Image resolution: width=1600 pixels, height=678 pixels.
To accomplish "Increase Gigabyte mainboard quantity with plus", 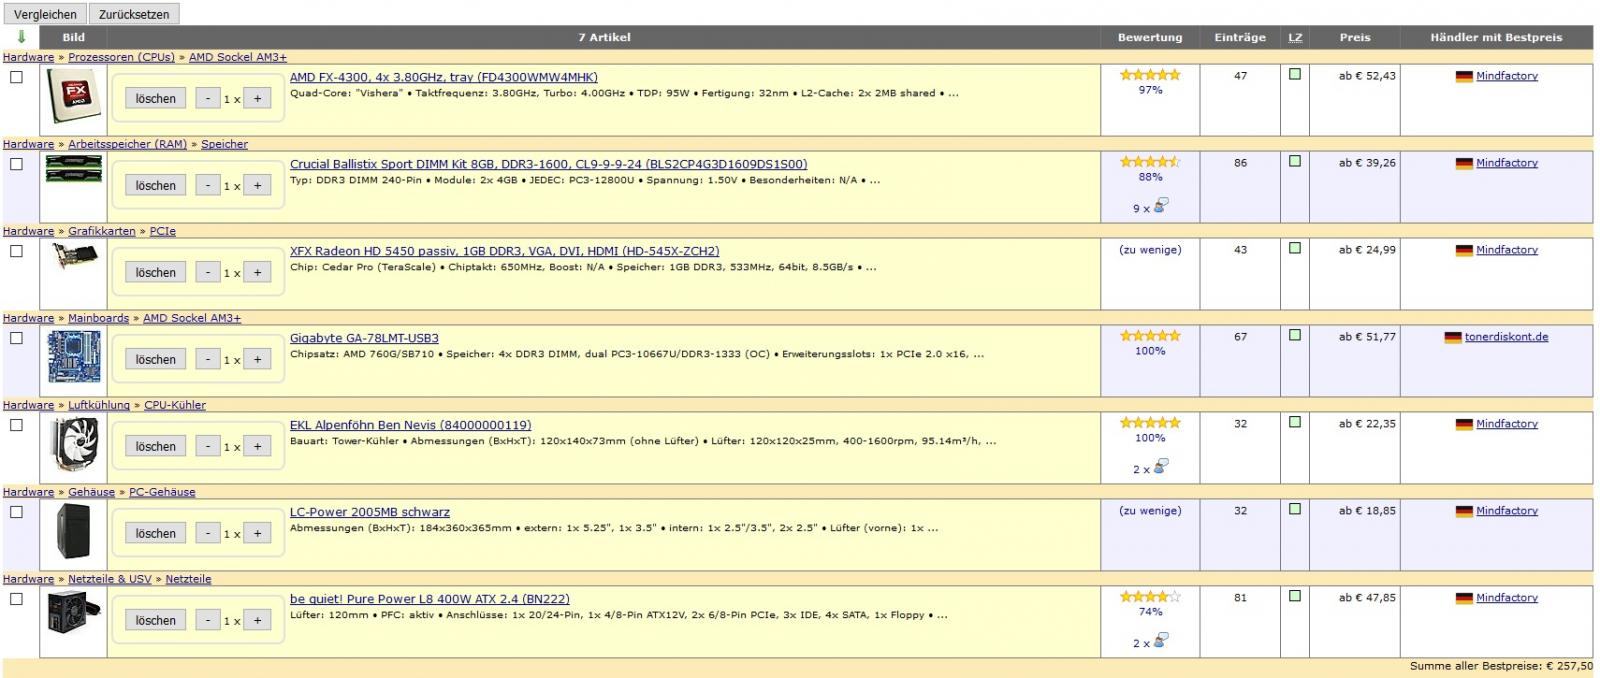I will [x=257, y=360].
